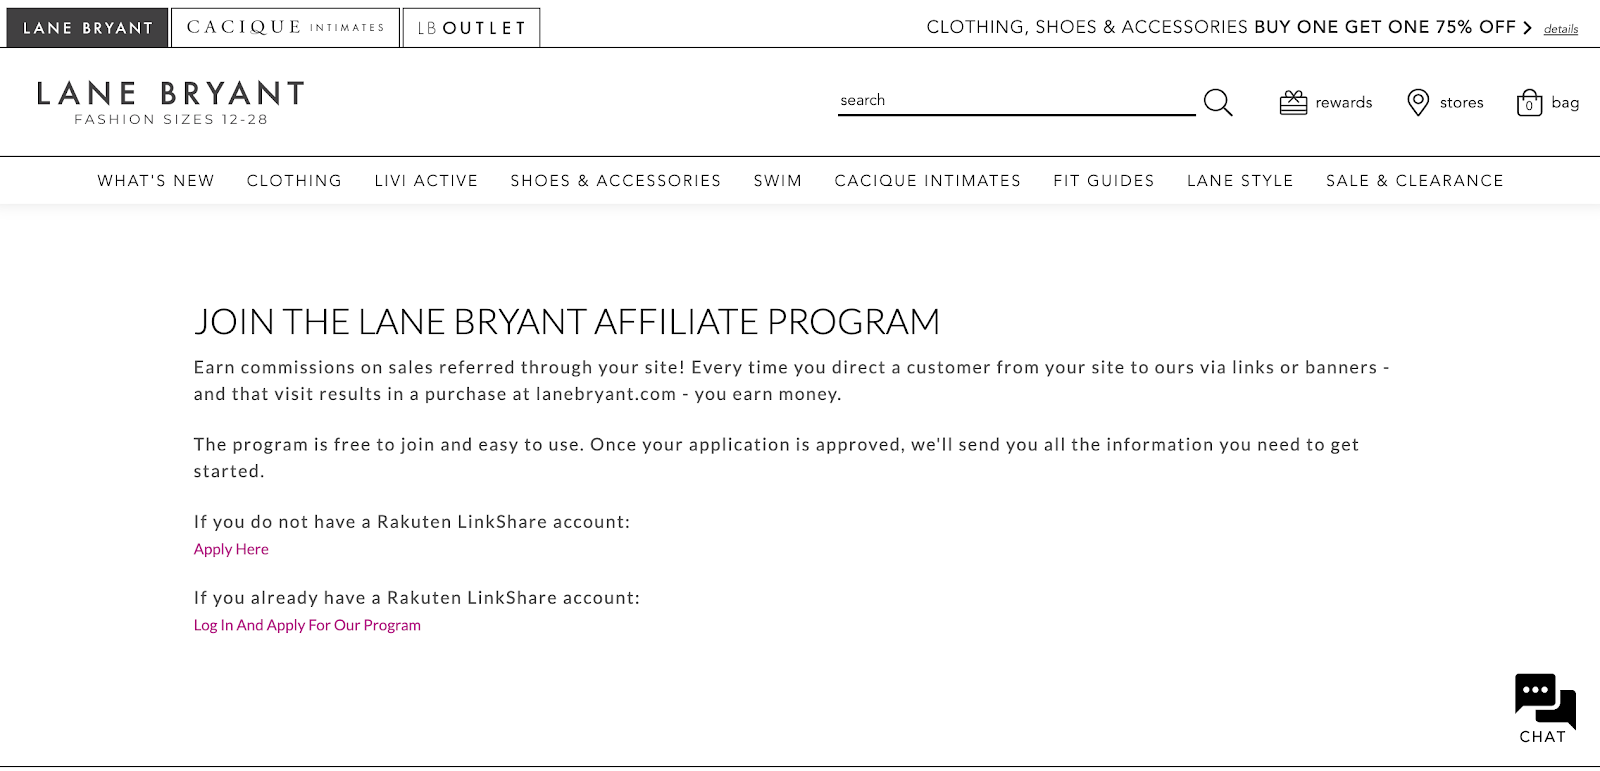Open the shopping bag icon
Viewport: 1600px width, 771px height.
click(x=1529, y=103)
